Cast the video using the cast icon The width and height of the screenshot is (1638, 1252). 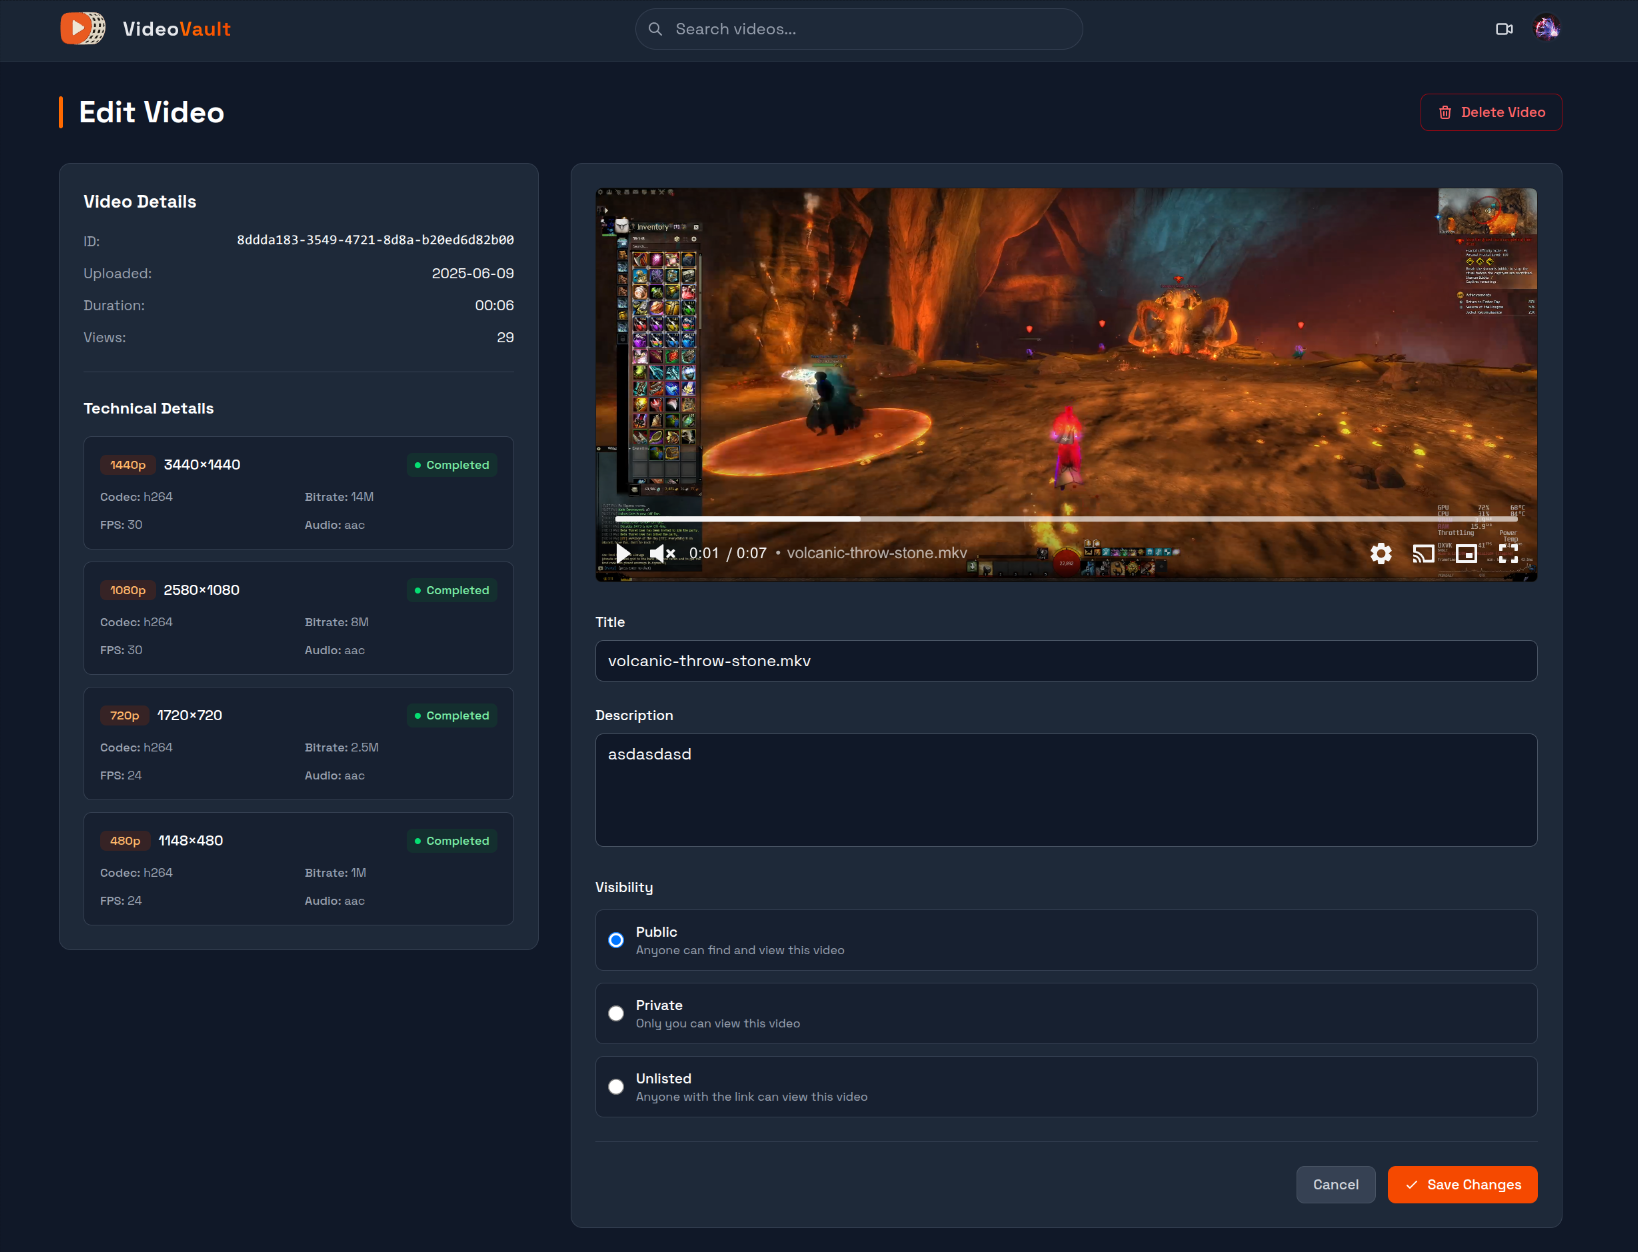[x=1423, y=553]
